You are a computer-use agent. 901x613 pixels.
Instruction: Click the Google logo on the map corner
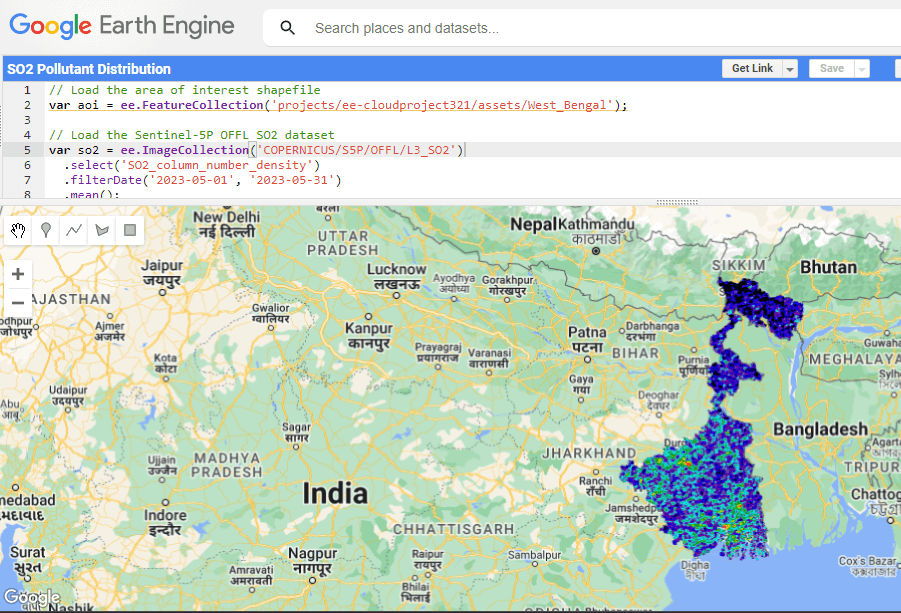[x=32, y=597]
